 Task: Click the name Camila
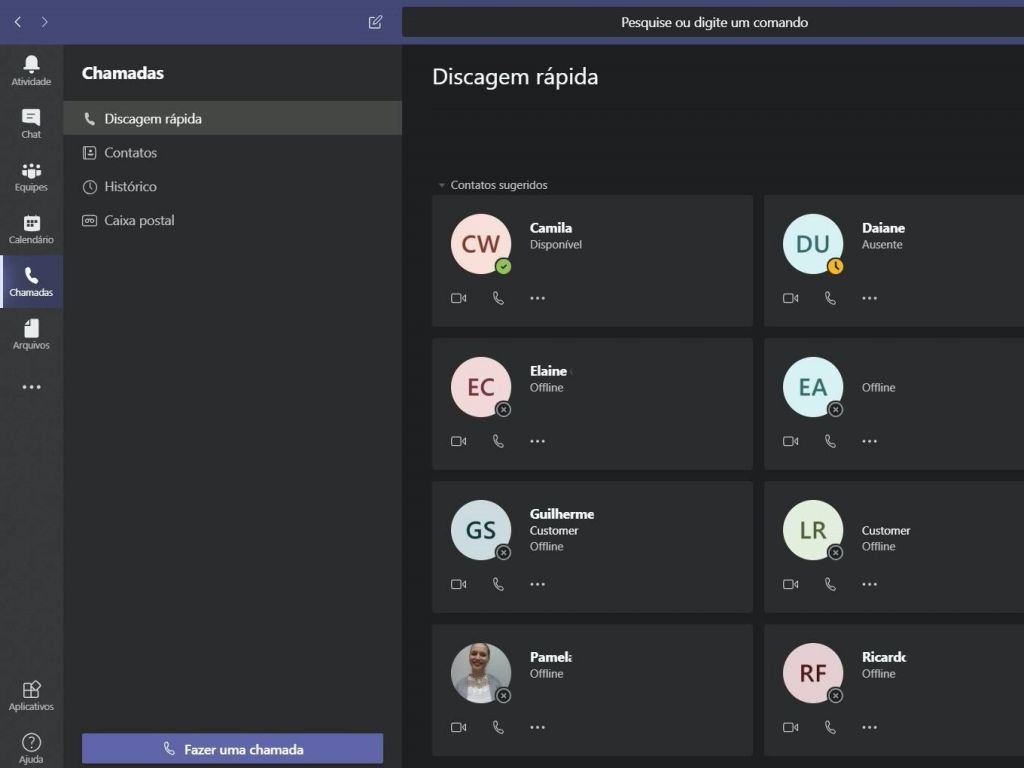coord(551,228)
